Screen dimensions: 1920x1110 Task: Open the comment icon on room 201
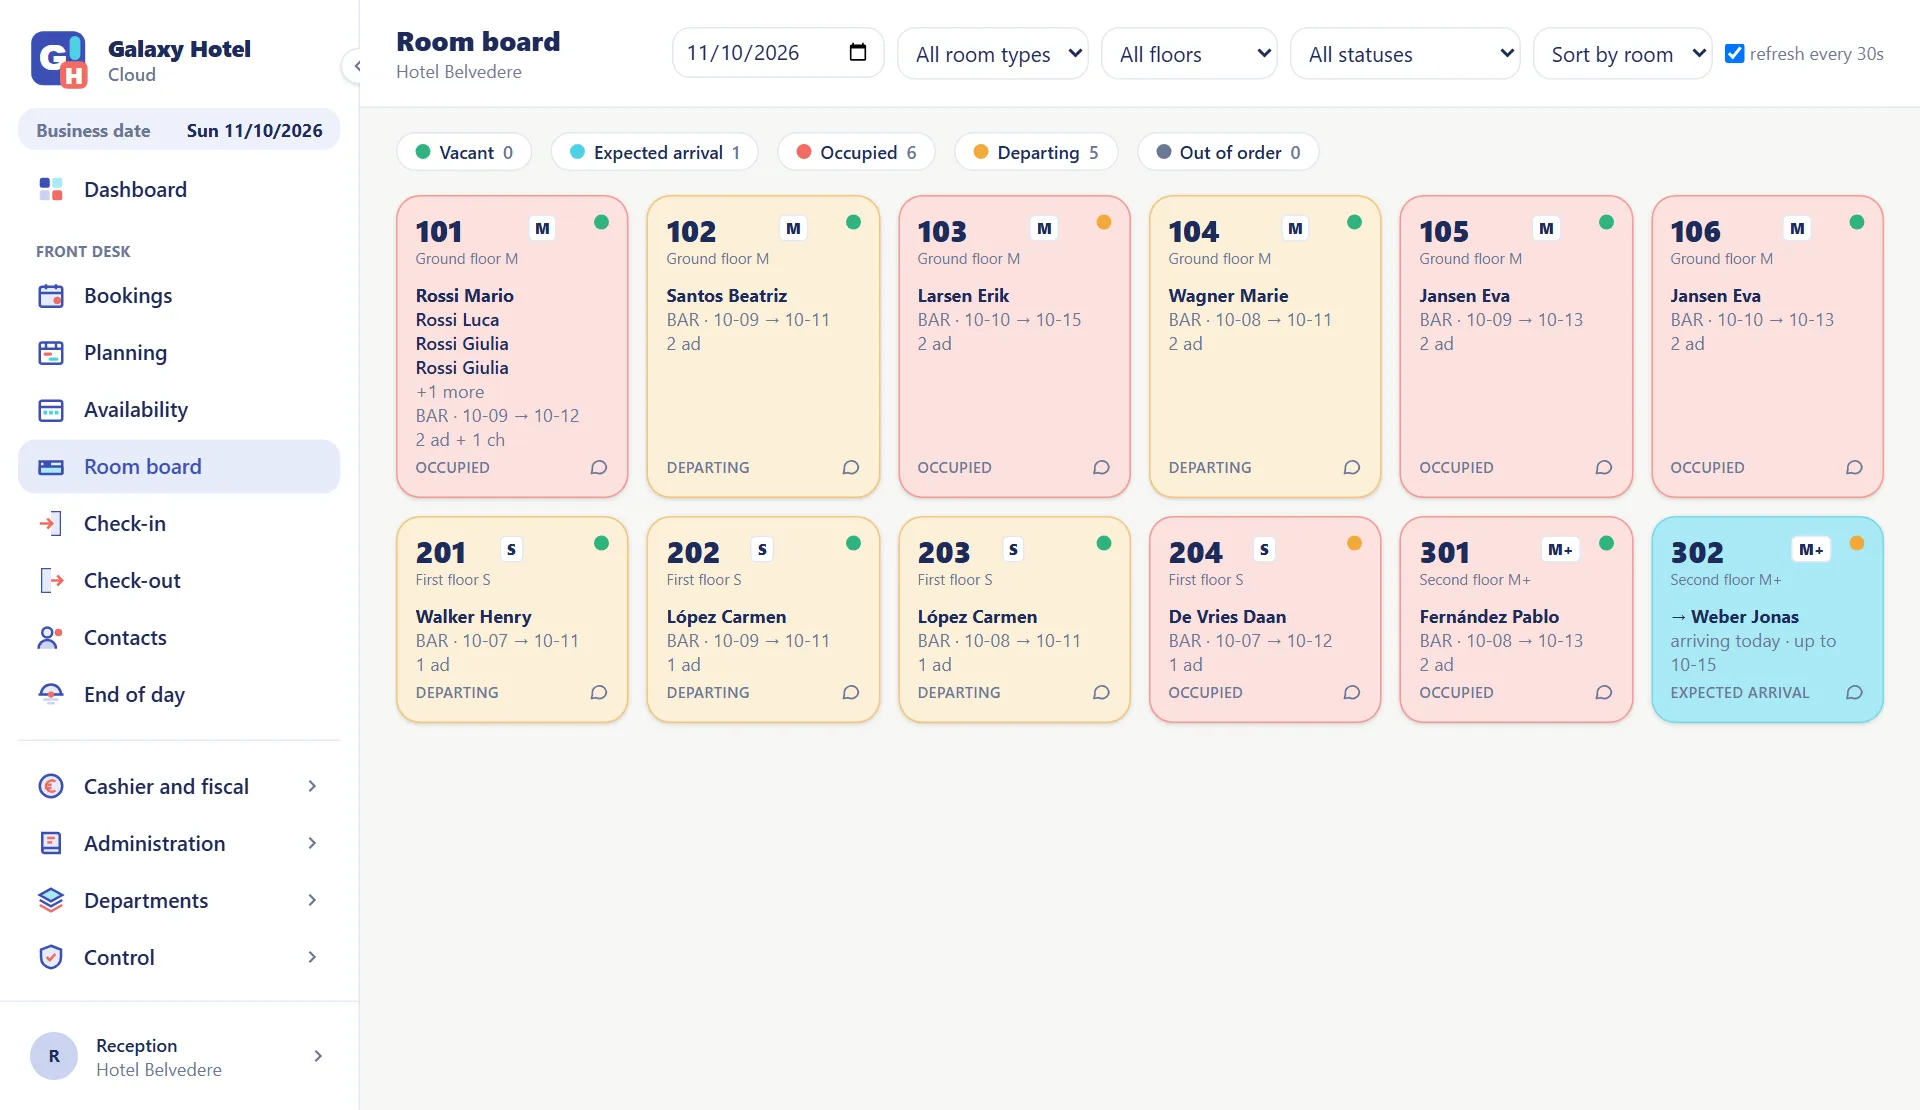tap(599, 692)
